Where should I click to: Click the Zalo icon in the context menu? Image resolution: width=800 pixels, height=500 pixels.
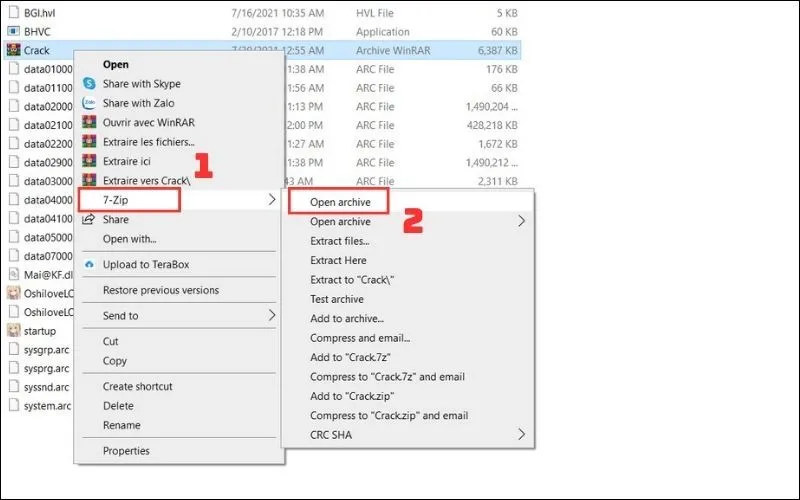point(89,103)
